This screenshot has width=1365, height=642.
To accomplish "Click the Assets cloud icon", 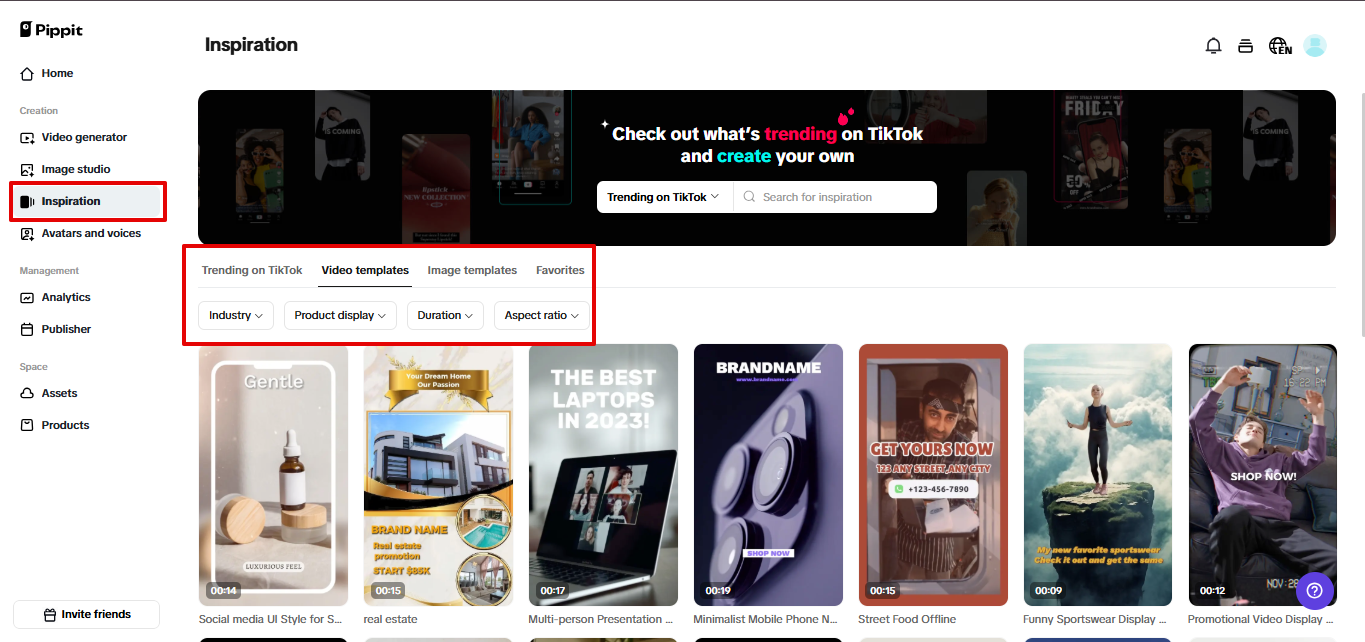I will (27, 394).
